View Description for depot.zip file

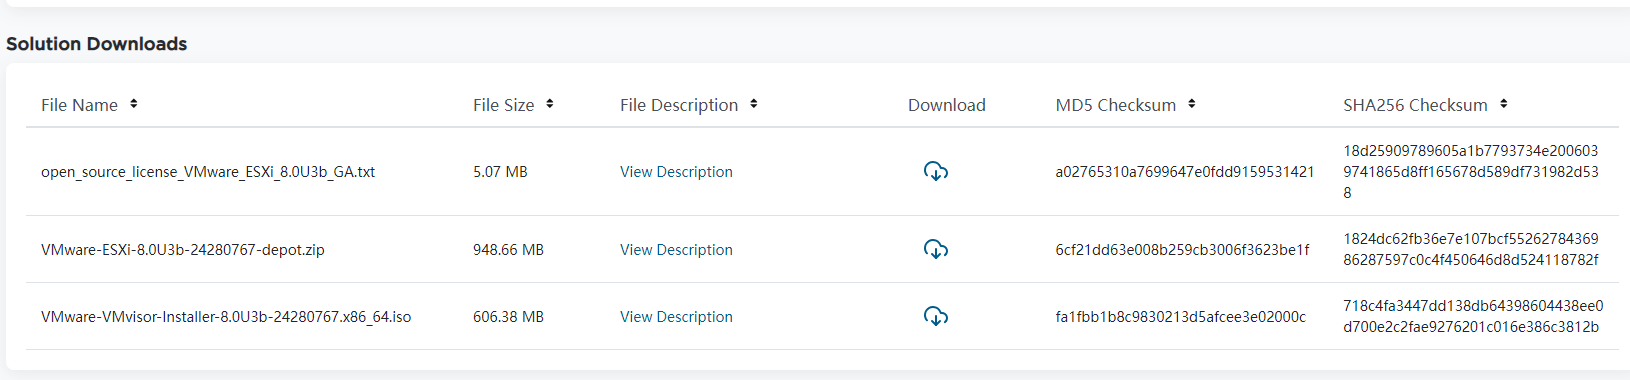pos(676,250)
